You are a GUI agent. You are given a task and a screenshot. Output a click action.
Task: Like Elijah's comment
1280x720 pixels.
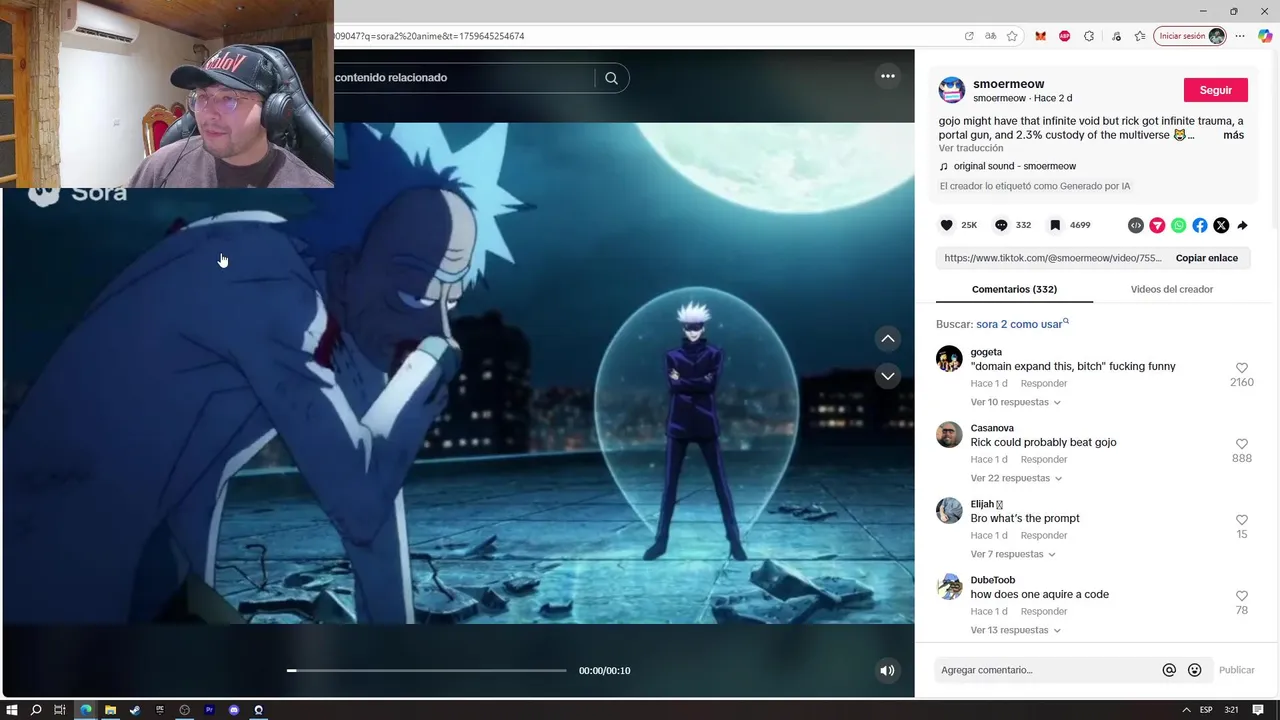1242,520
